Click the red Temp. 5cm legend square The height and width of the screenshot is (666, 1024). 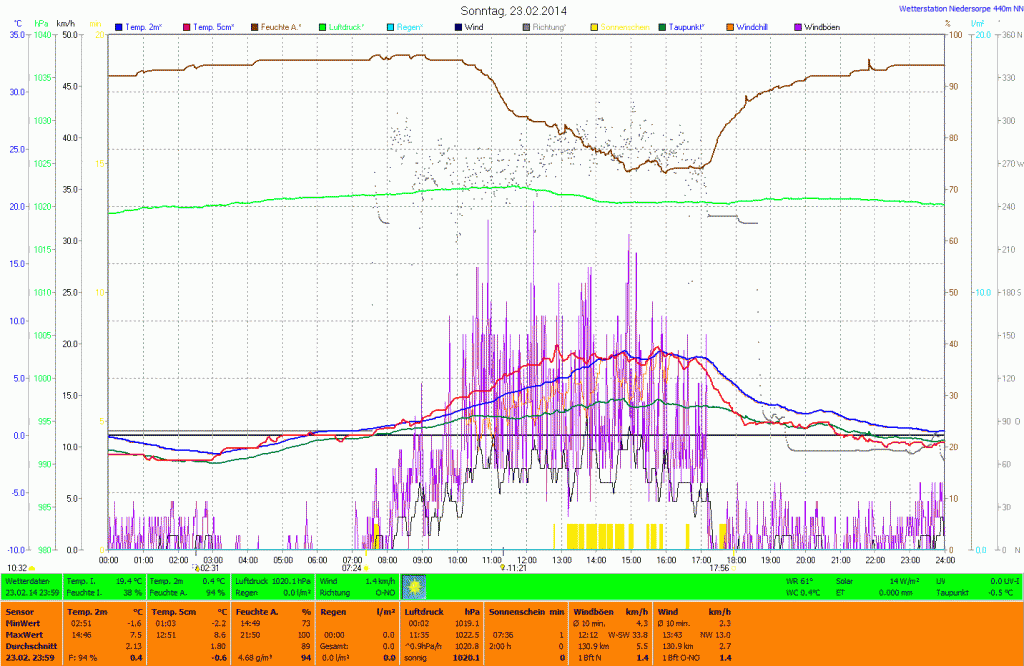click(x=187, y=26)
